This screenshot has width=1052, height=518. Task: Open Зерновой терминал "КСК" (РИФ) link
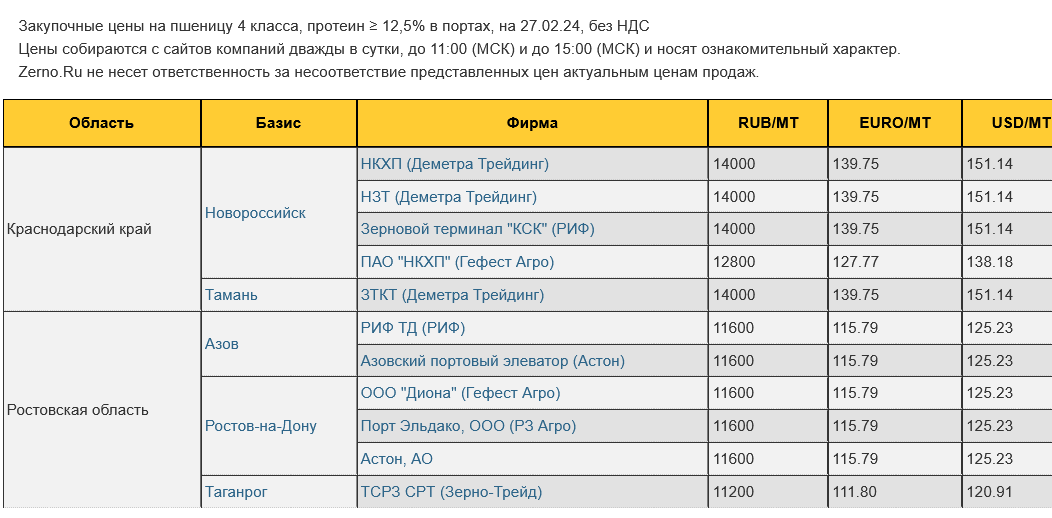477,229
